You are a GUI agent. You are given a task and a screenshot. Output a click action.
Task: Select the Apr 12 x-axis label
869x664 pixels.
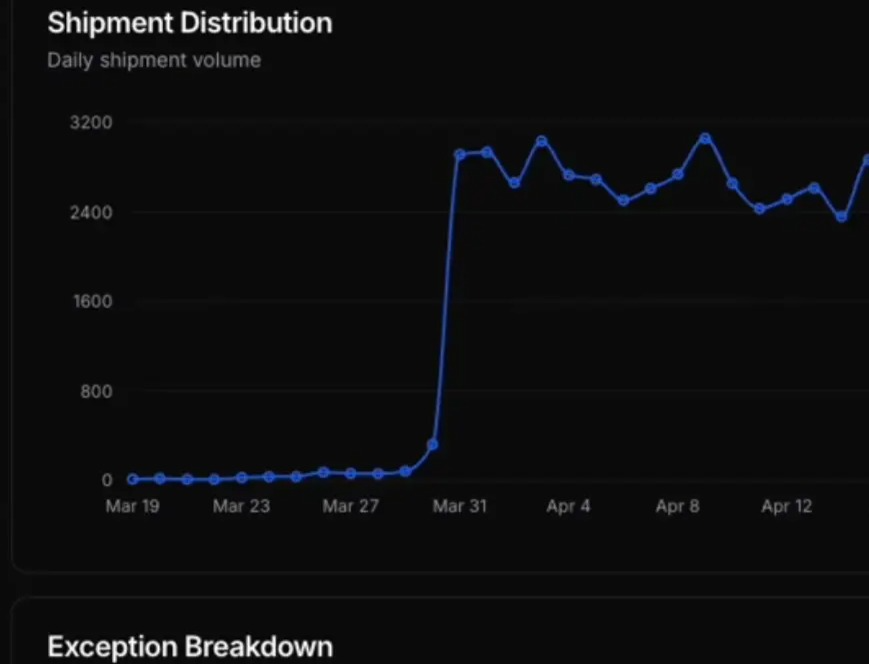pos(786,506)
